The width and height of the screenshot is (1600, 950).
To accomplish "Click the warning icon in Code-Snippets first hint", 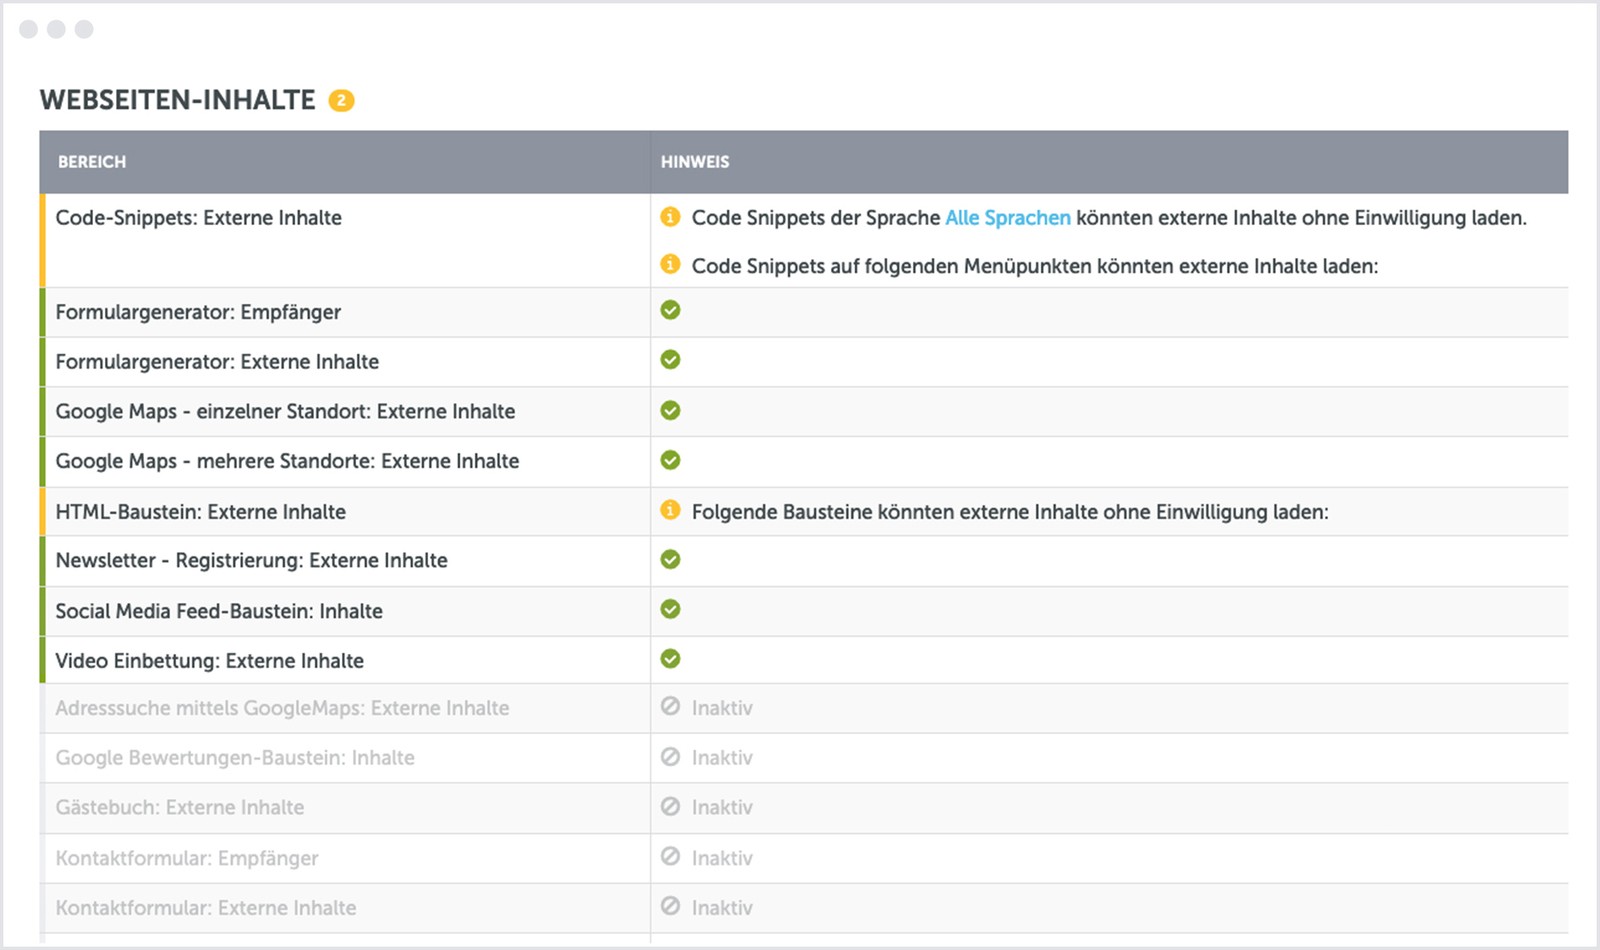I will point(670,217).
